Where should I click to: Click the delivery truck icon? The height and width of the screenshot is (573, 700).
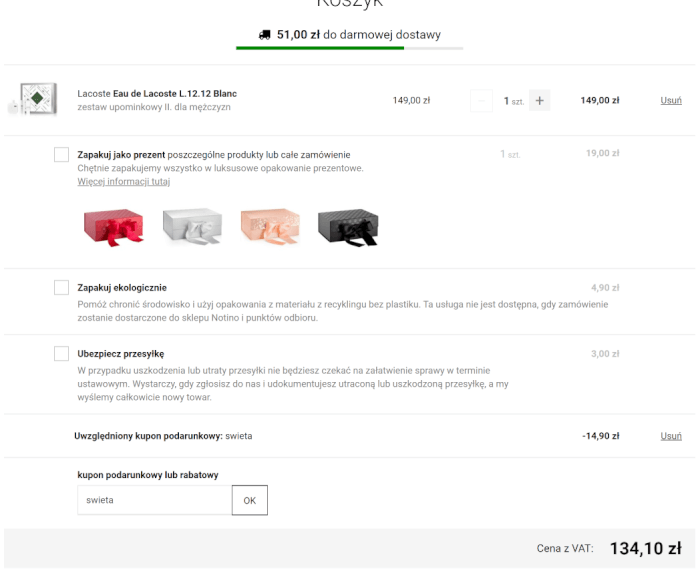click(264, 35)
